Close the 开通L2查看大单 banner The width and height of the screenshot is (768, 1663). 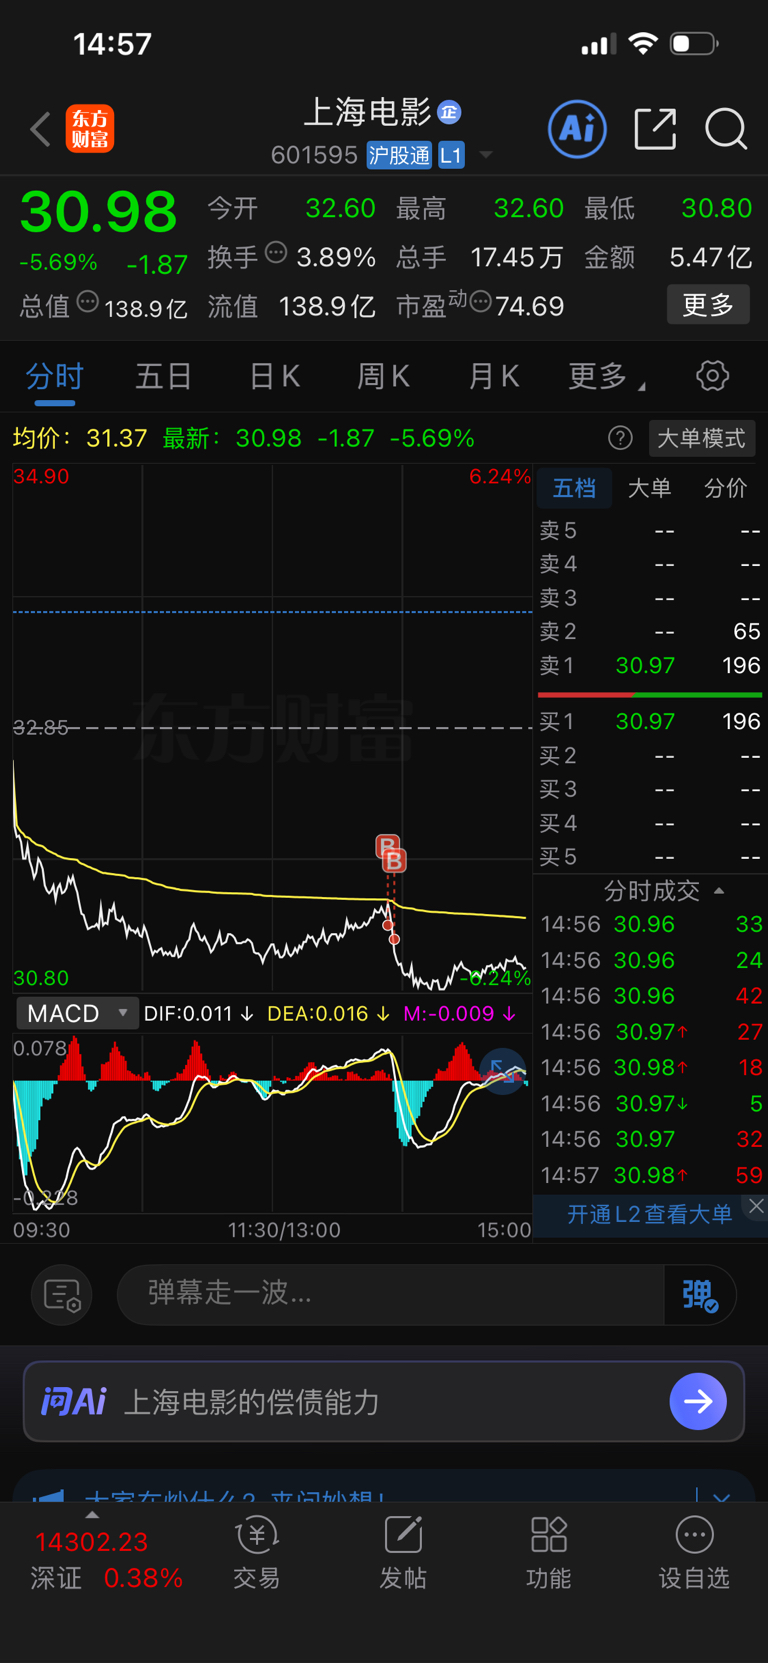click(756, 1206)
